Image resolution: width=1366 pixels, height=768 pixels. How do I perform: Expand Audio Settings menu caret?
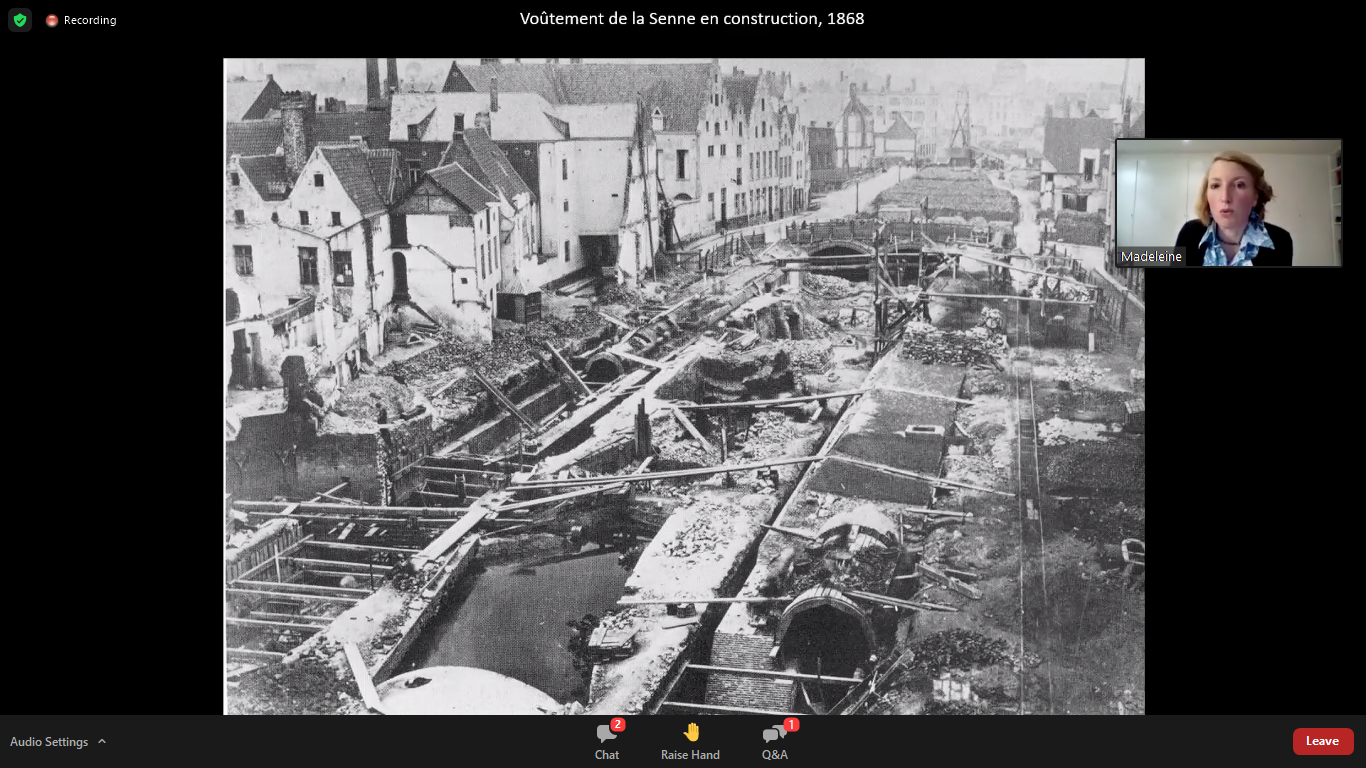(x=102, y=742)
